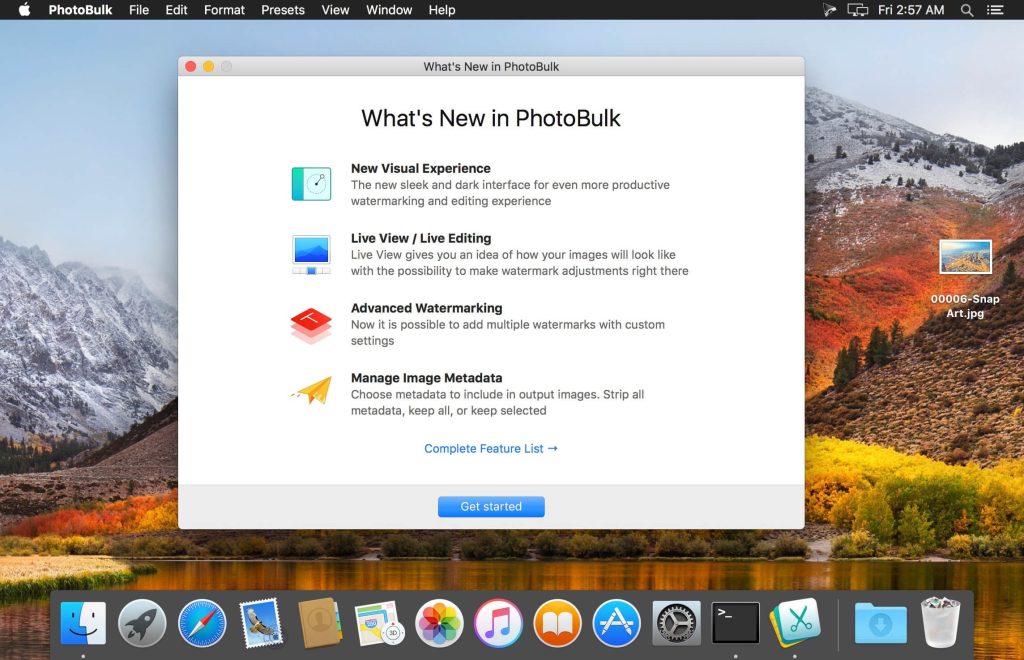Screen dimensions: 1024x660
Task: Follow the Complete Feature List link
Action: click(x=490, y=449)
